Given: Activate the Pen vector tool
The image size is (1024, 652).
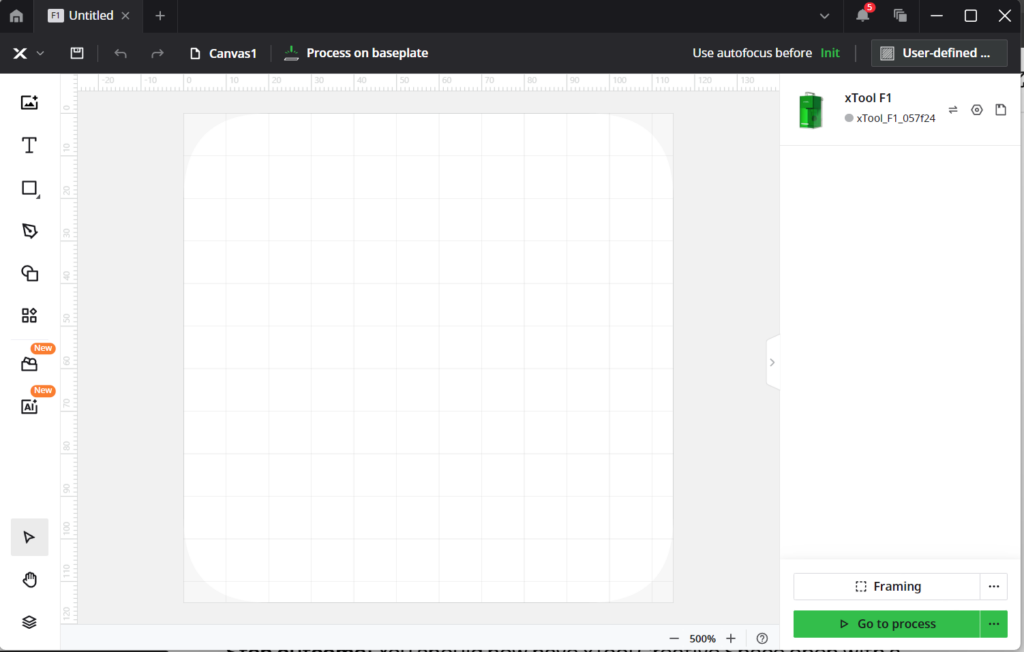Looking at the screenshot, I should (29, 231).
